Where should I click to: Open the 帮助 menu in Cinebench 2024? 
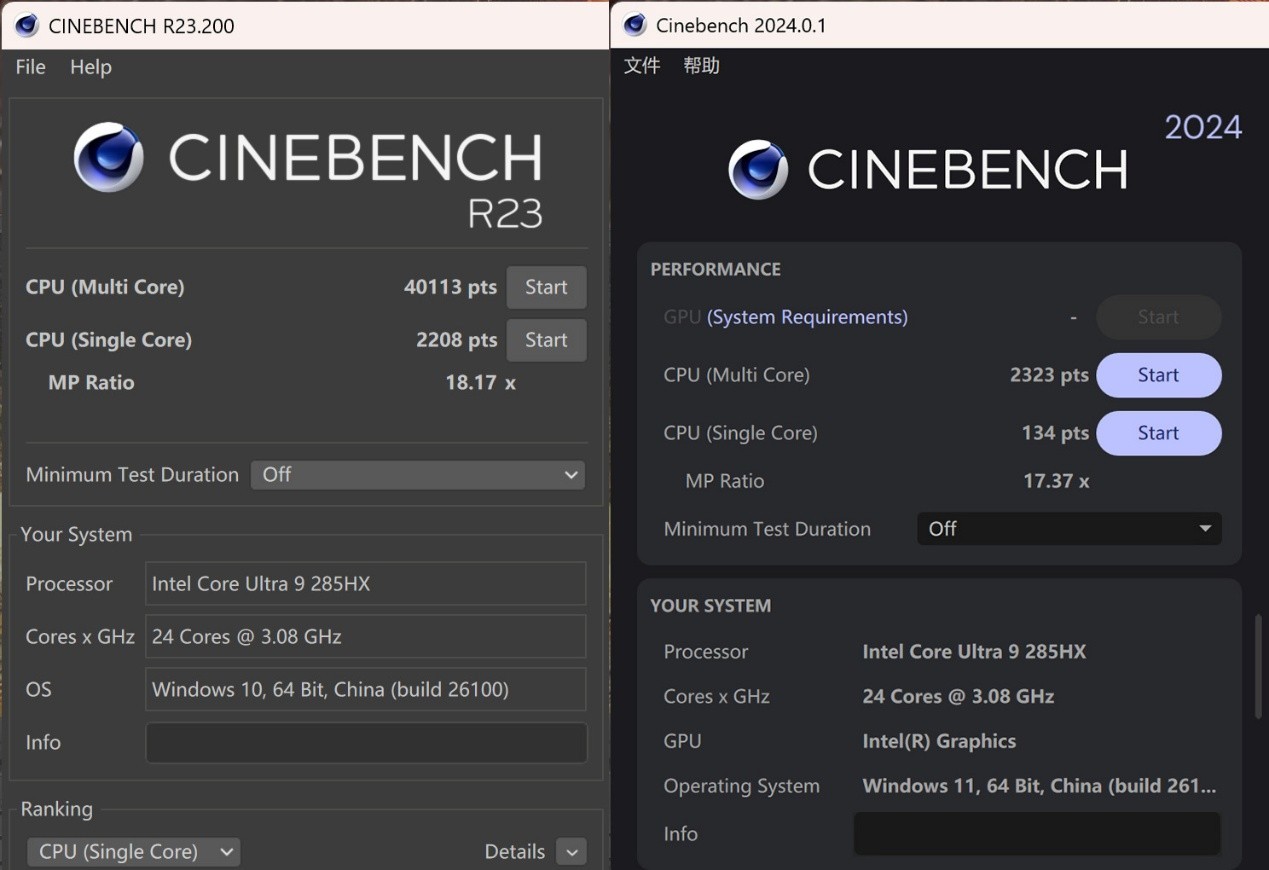tap(701, 66)
